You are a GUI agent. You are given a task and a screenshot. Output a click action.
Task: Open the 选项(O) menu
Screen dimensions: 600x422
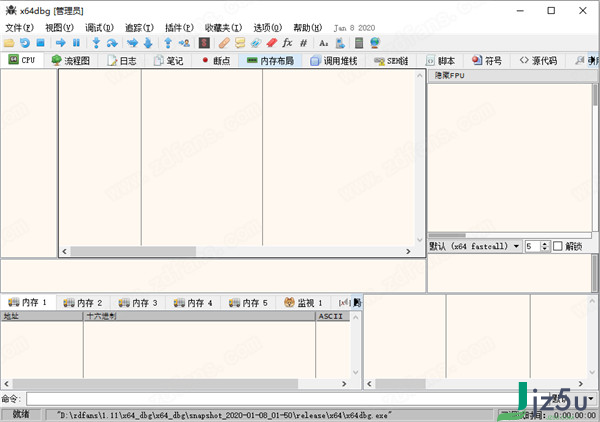coord(267,28)
